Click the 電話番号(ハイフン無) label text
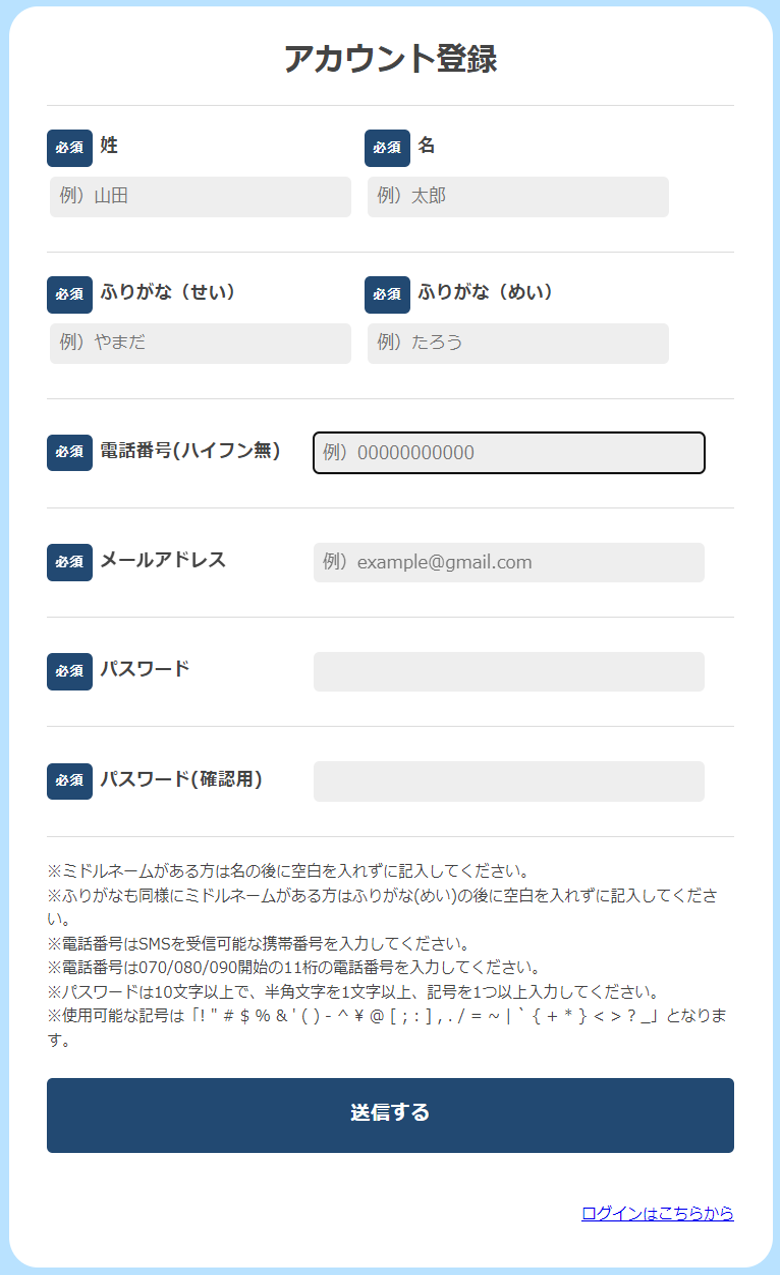This screenshot has height=1275, width=780. tap(190, 451)
